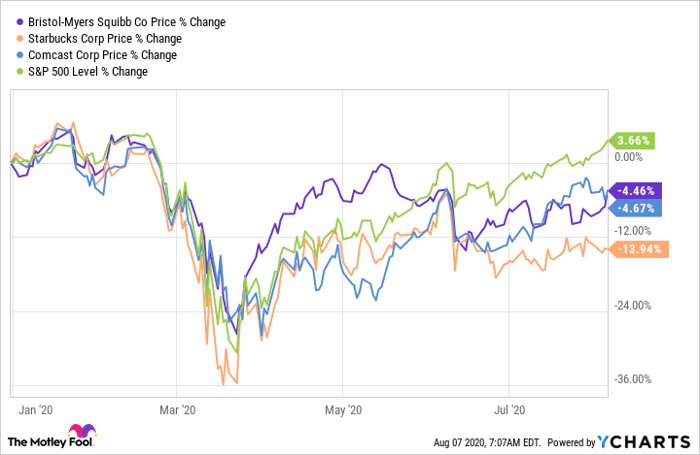
Task: Click the YCharts logo
Action: (x=642, y=440)
